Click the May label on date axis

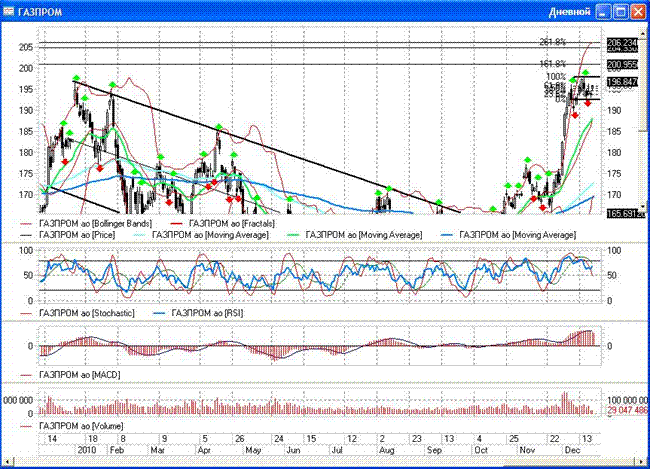pyautogui.click(x=253, y=450)
